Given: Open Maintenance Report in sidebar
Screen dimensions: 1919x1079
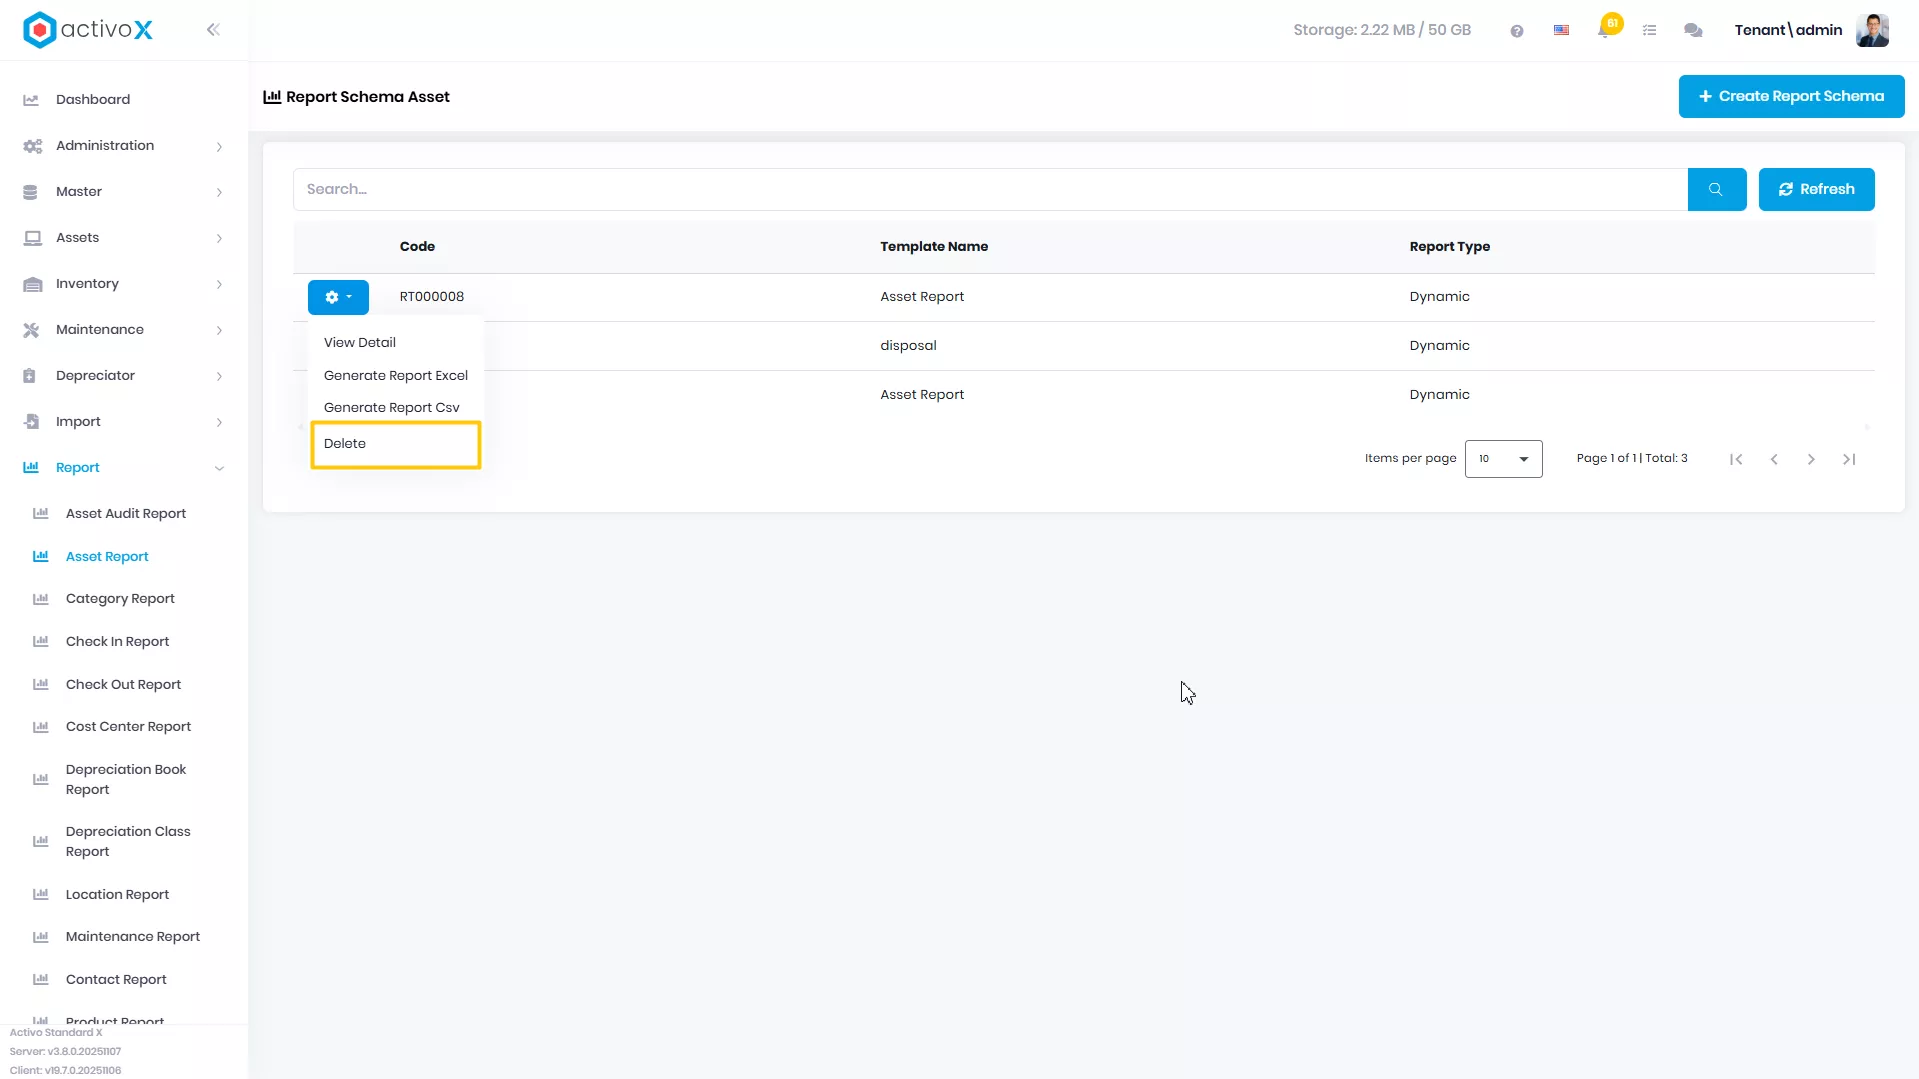Looking at the screenshot, I should [133, 937].
